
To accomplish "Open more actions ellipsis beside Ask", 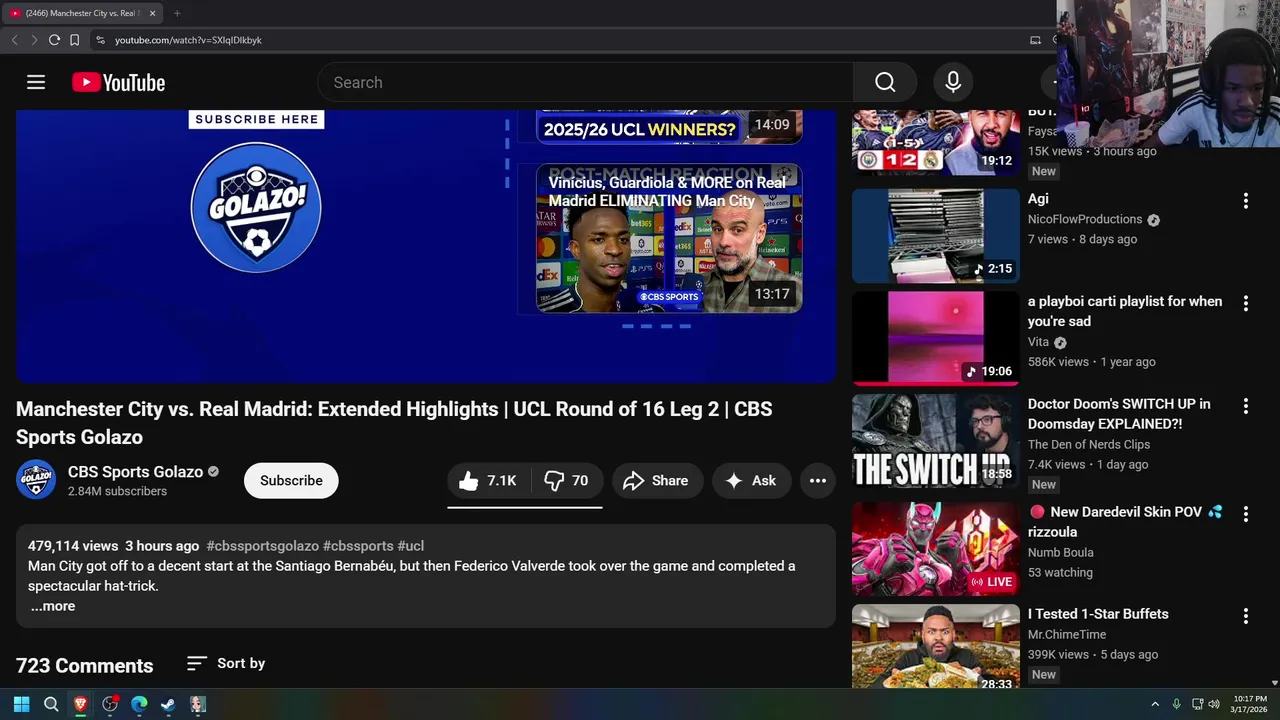I will 817,481.
